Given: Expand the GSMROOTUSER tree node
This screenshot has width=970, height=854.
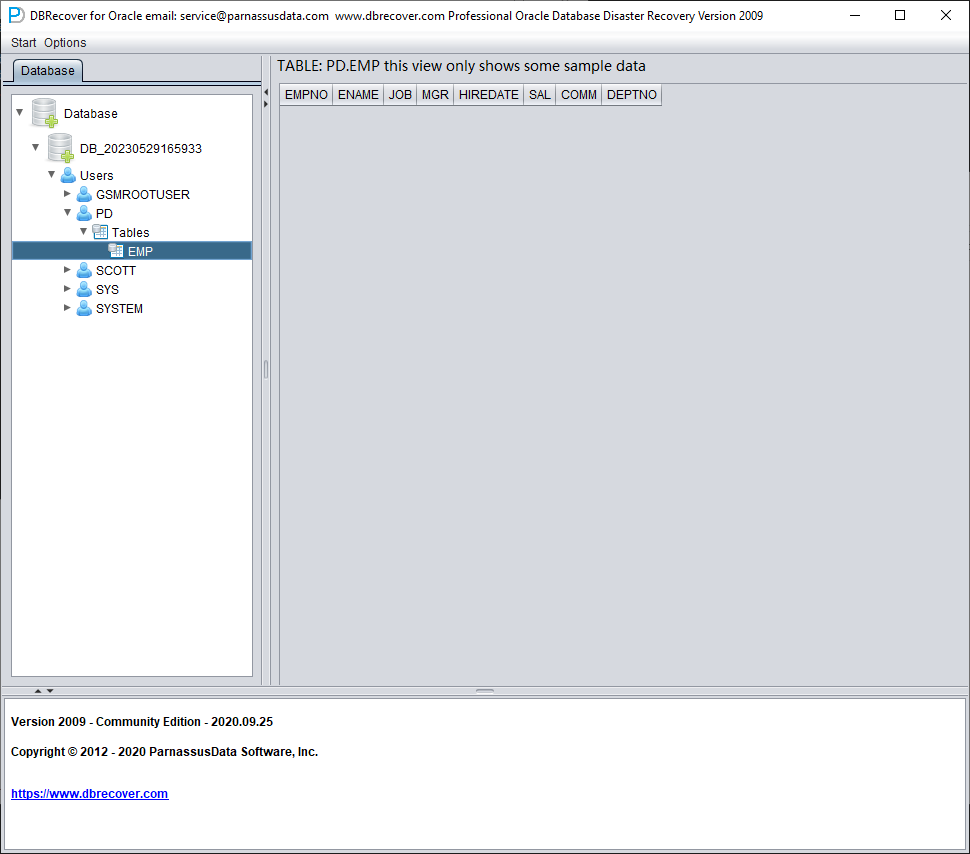Looking at the screenshot, I should point(67,194).
